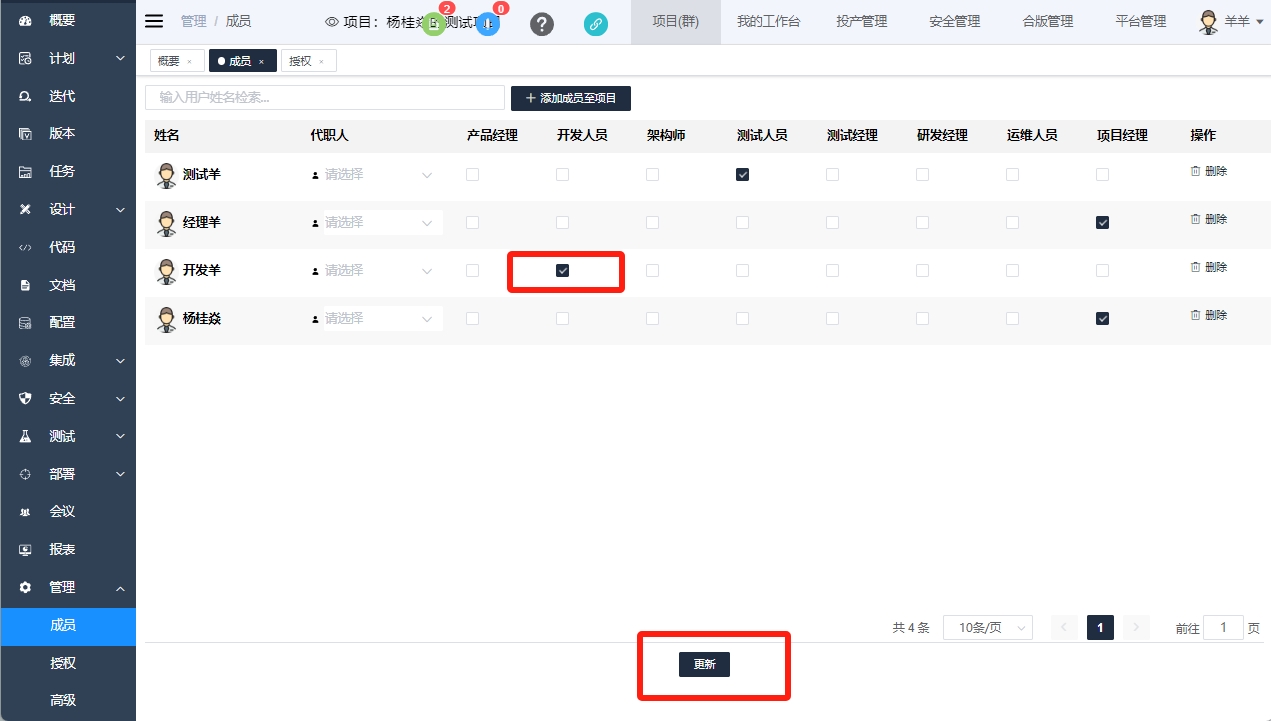Switch to 安全管理 top tab
Screen dimensions: 1271x721
tap(955, 21)
